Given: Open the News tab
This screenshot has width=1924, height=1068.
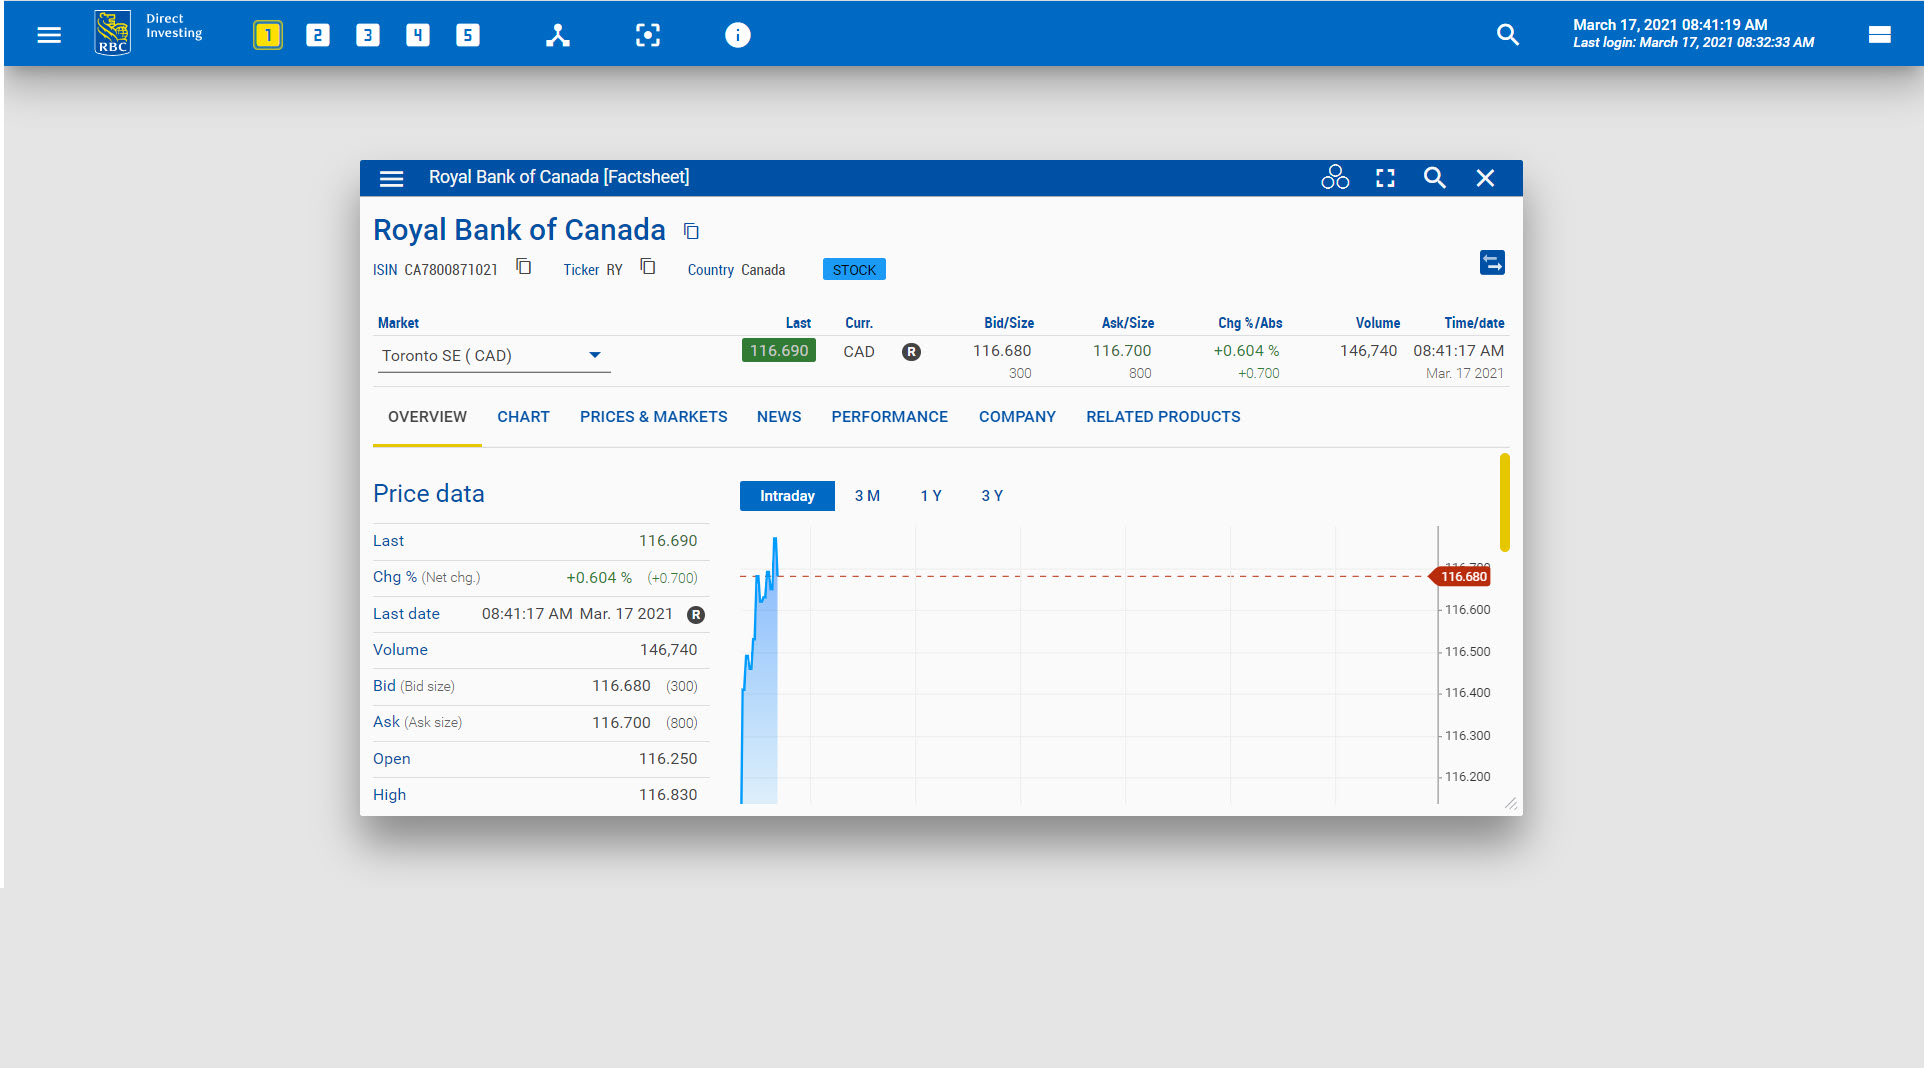Looking at the screenshot, I should point(779,417).
